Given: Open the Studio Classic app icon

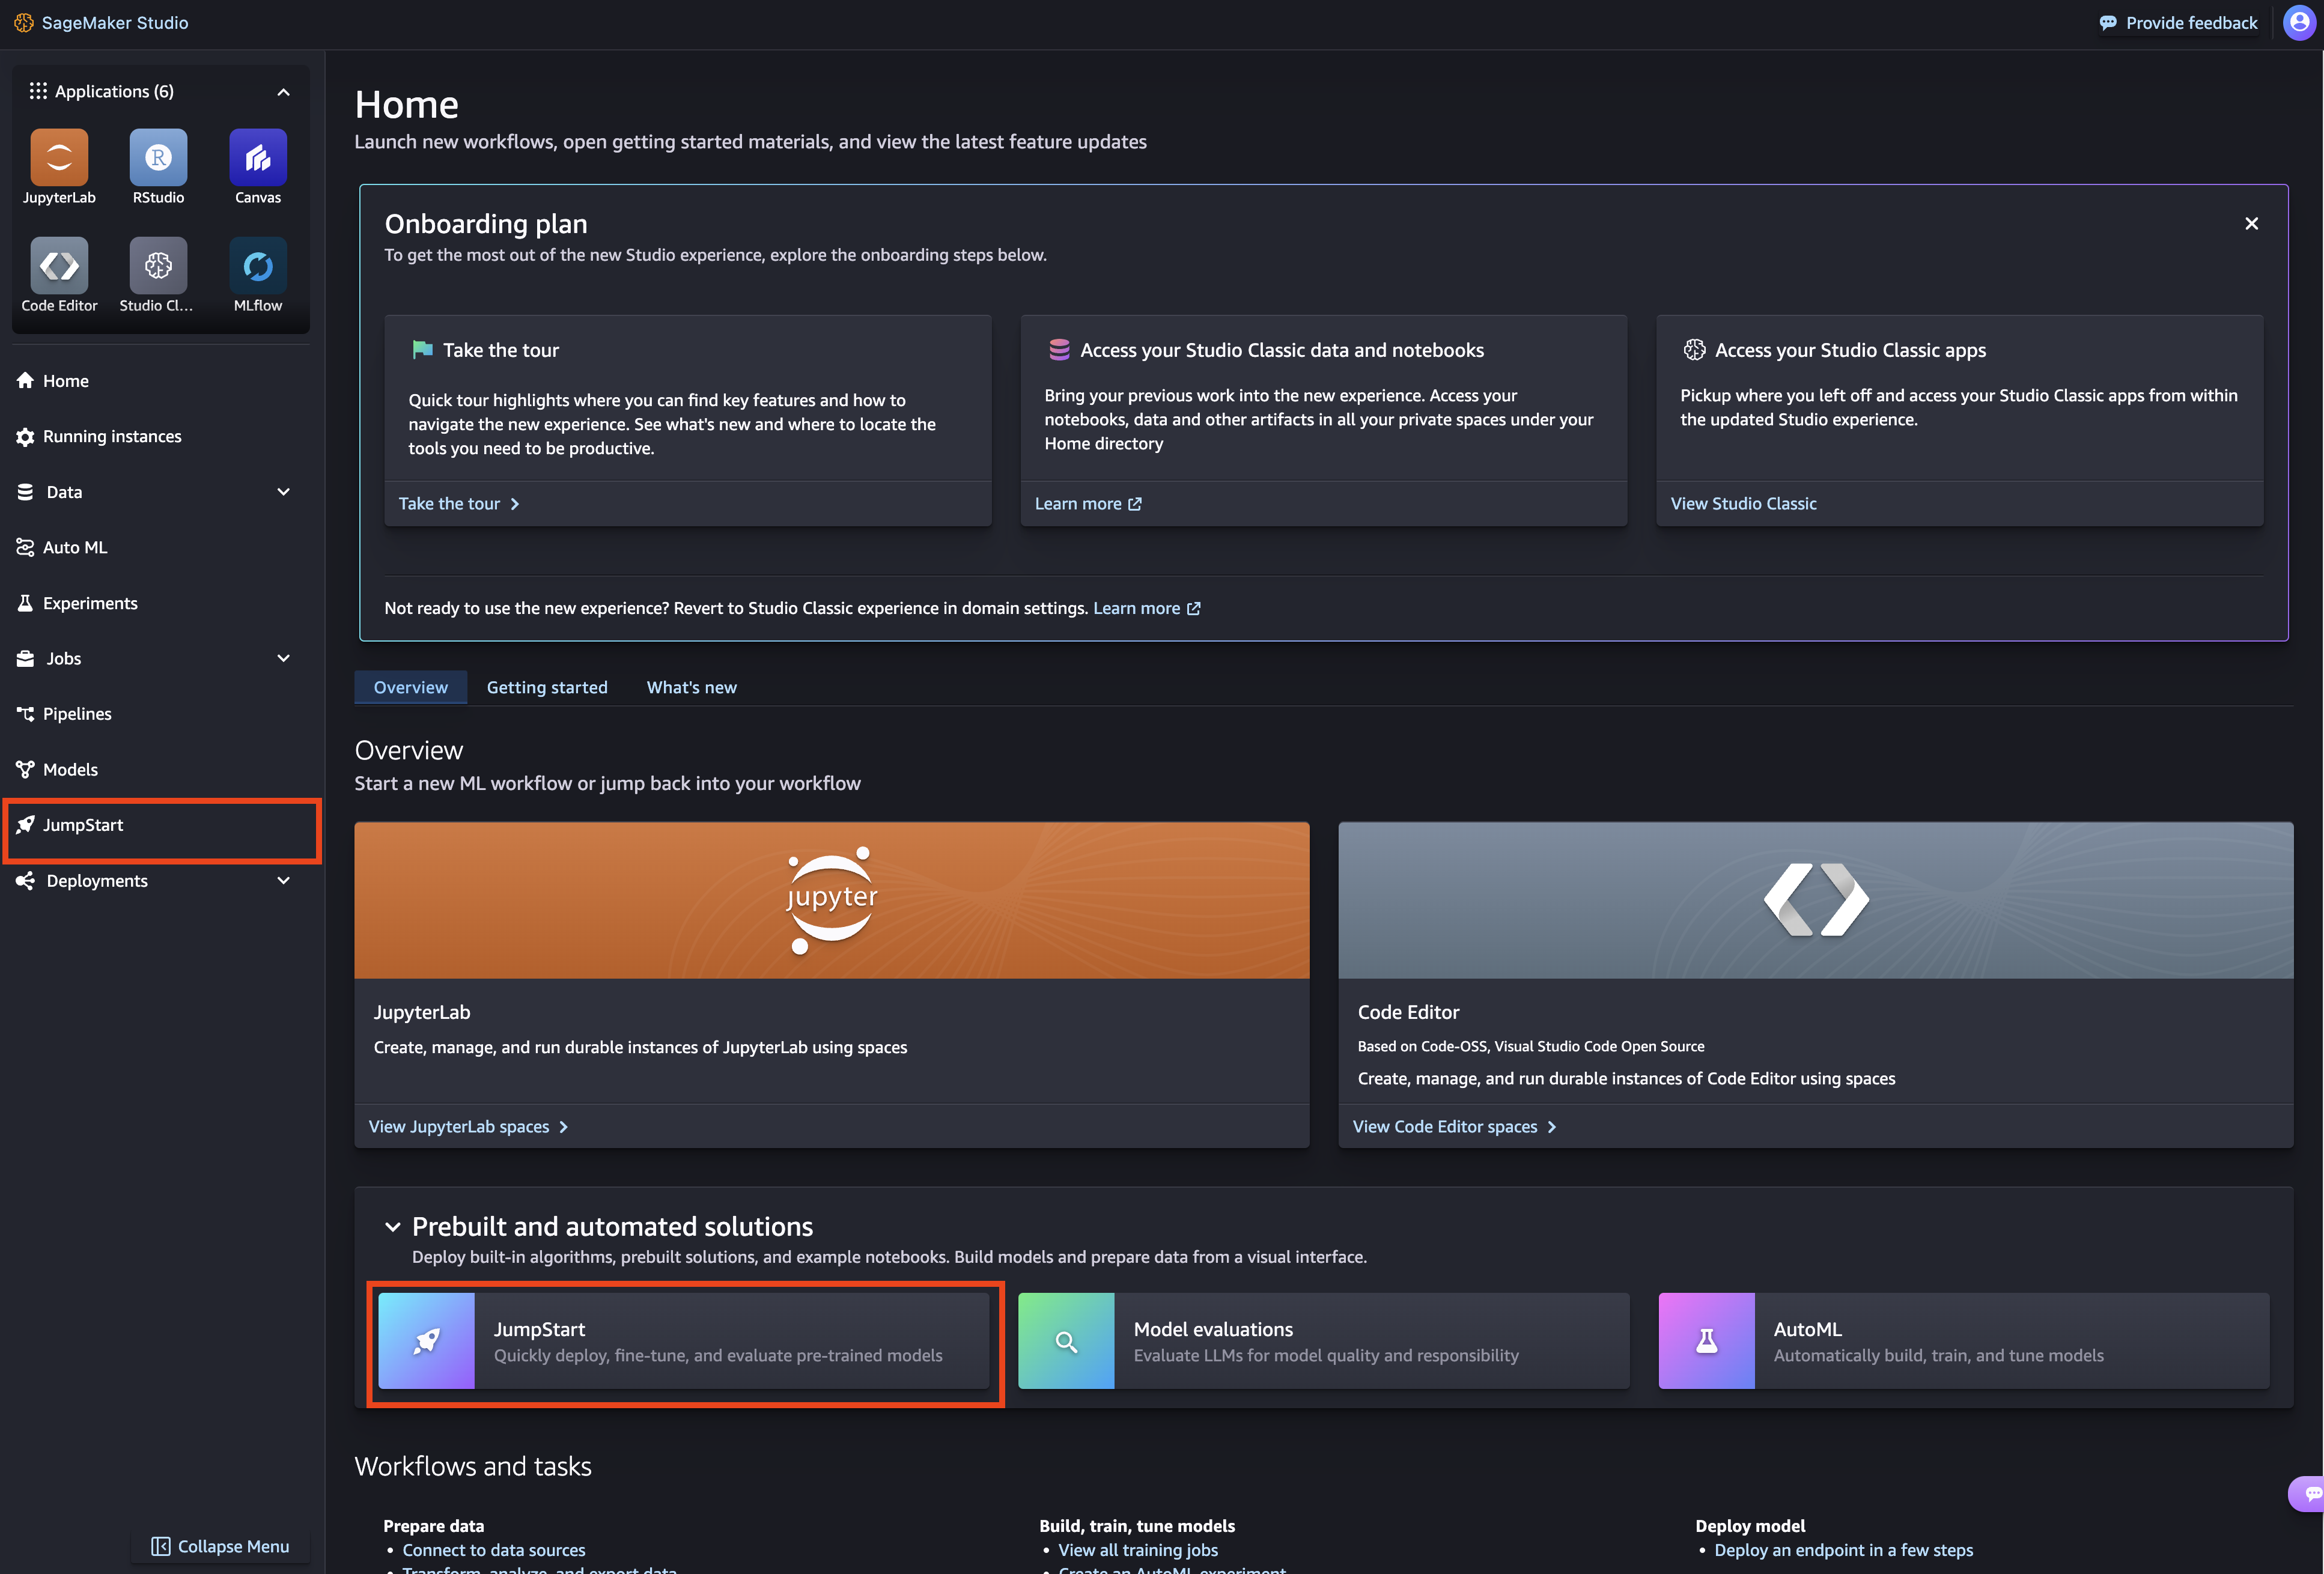Looking at the screenshot, I should tap(158, 265).
